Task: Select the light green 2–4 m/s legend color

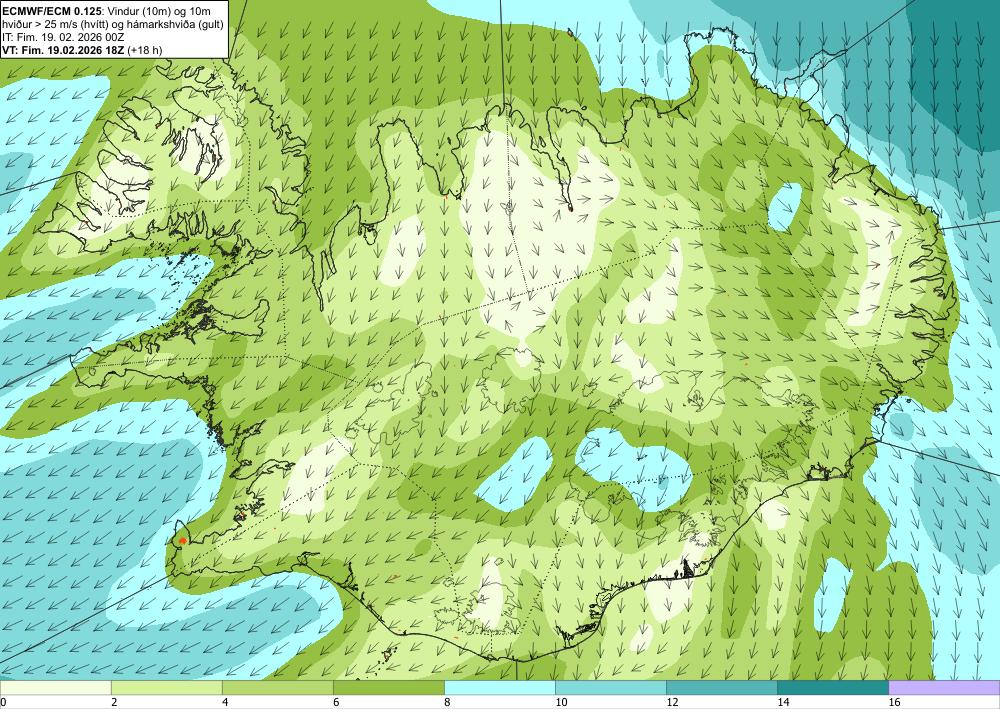Action: (x=166, y=687)
